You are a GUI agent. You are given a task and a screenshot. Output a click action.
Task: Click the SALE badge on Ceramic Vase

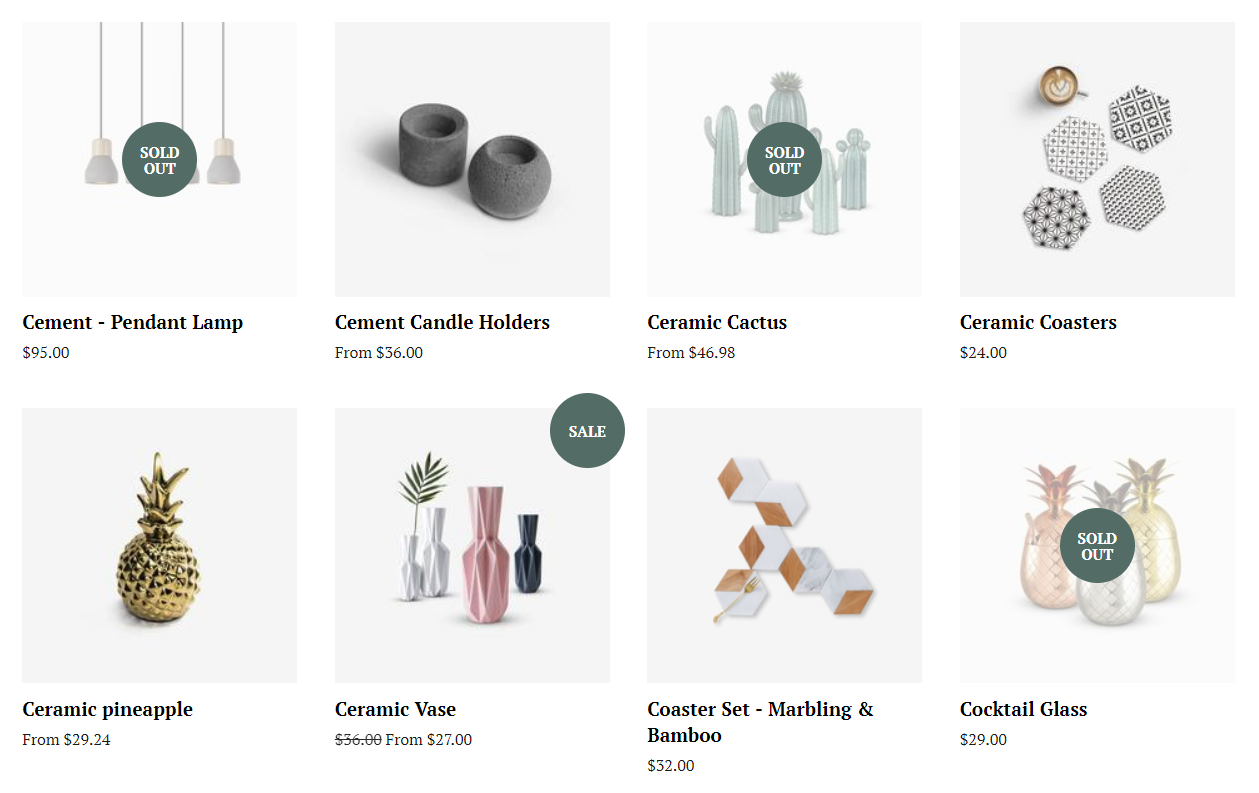pos(587,431)
